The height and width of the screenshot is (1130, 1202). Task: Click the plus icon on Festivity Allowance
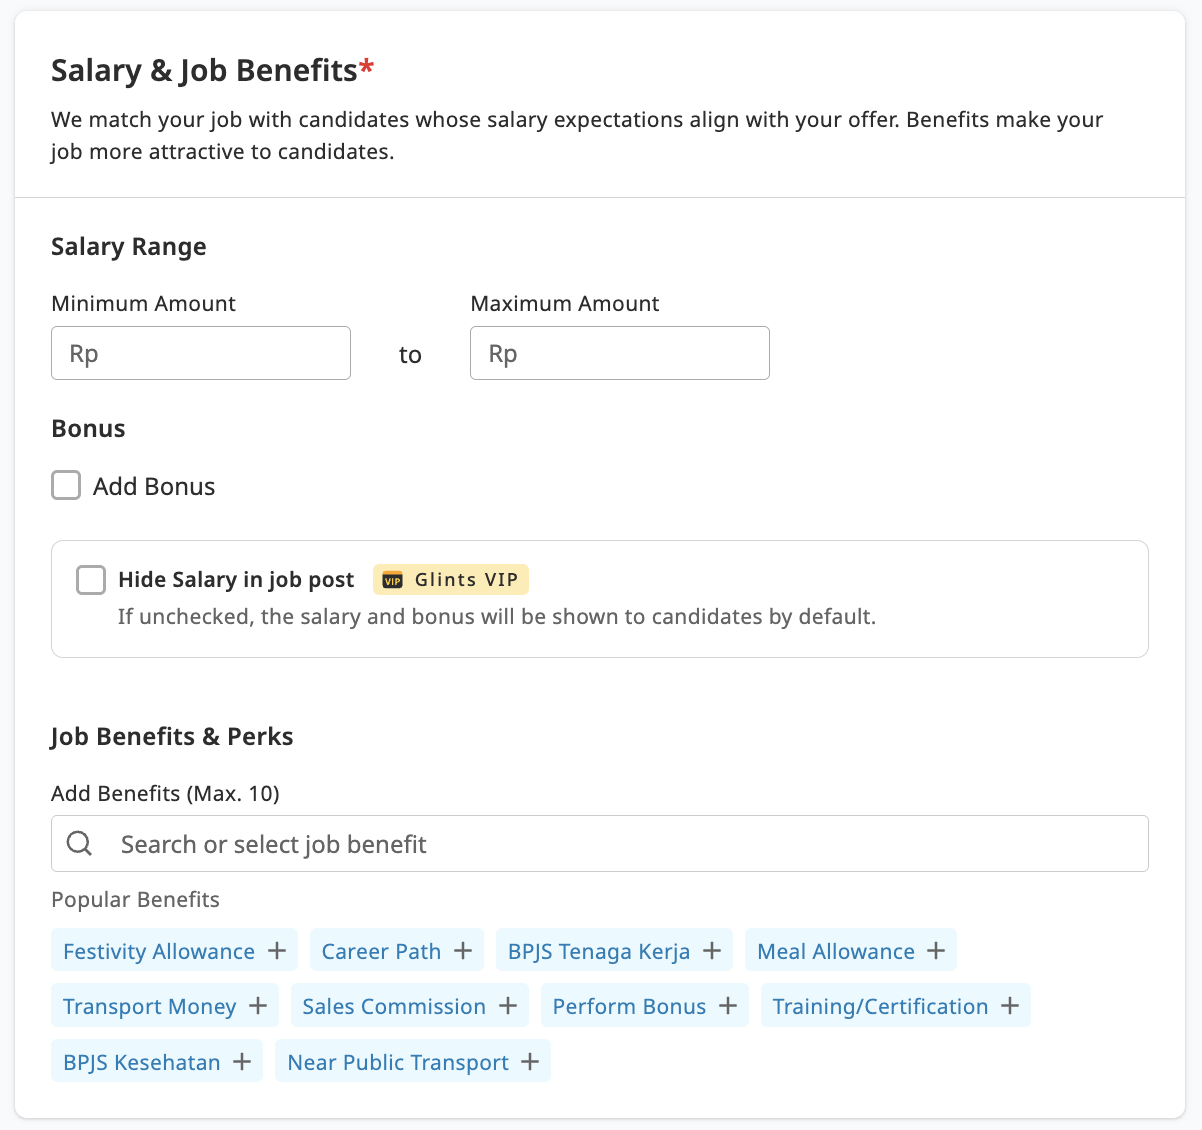pos(277,950)
